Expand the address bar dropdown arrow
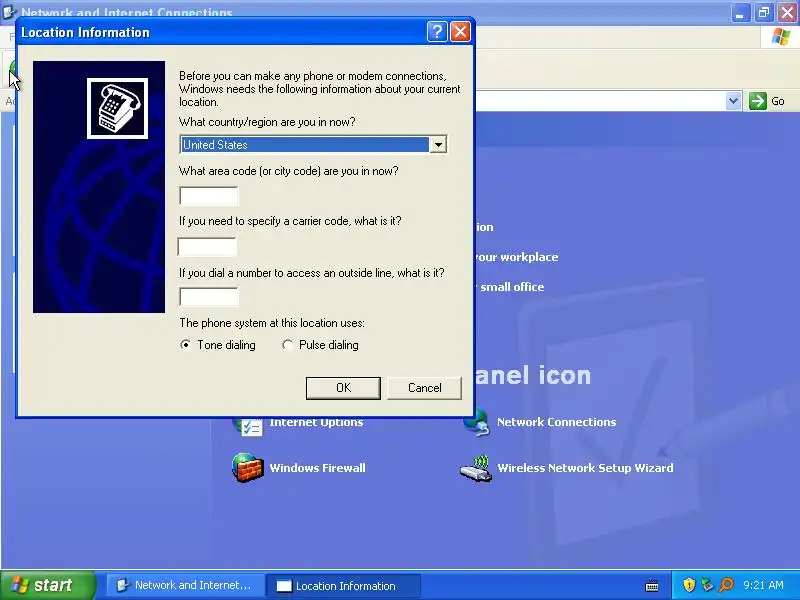800x600 pixels. point(733,101)
